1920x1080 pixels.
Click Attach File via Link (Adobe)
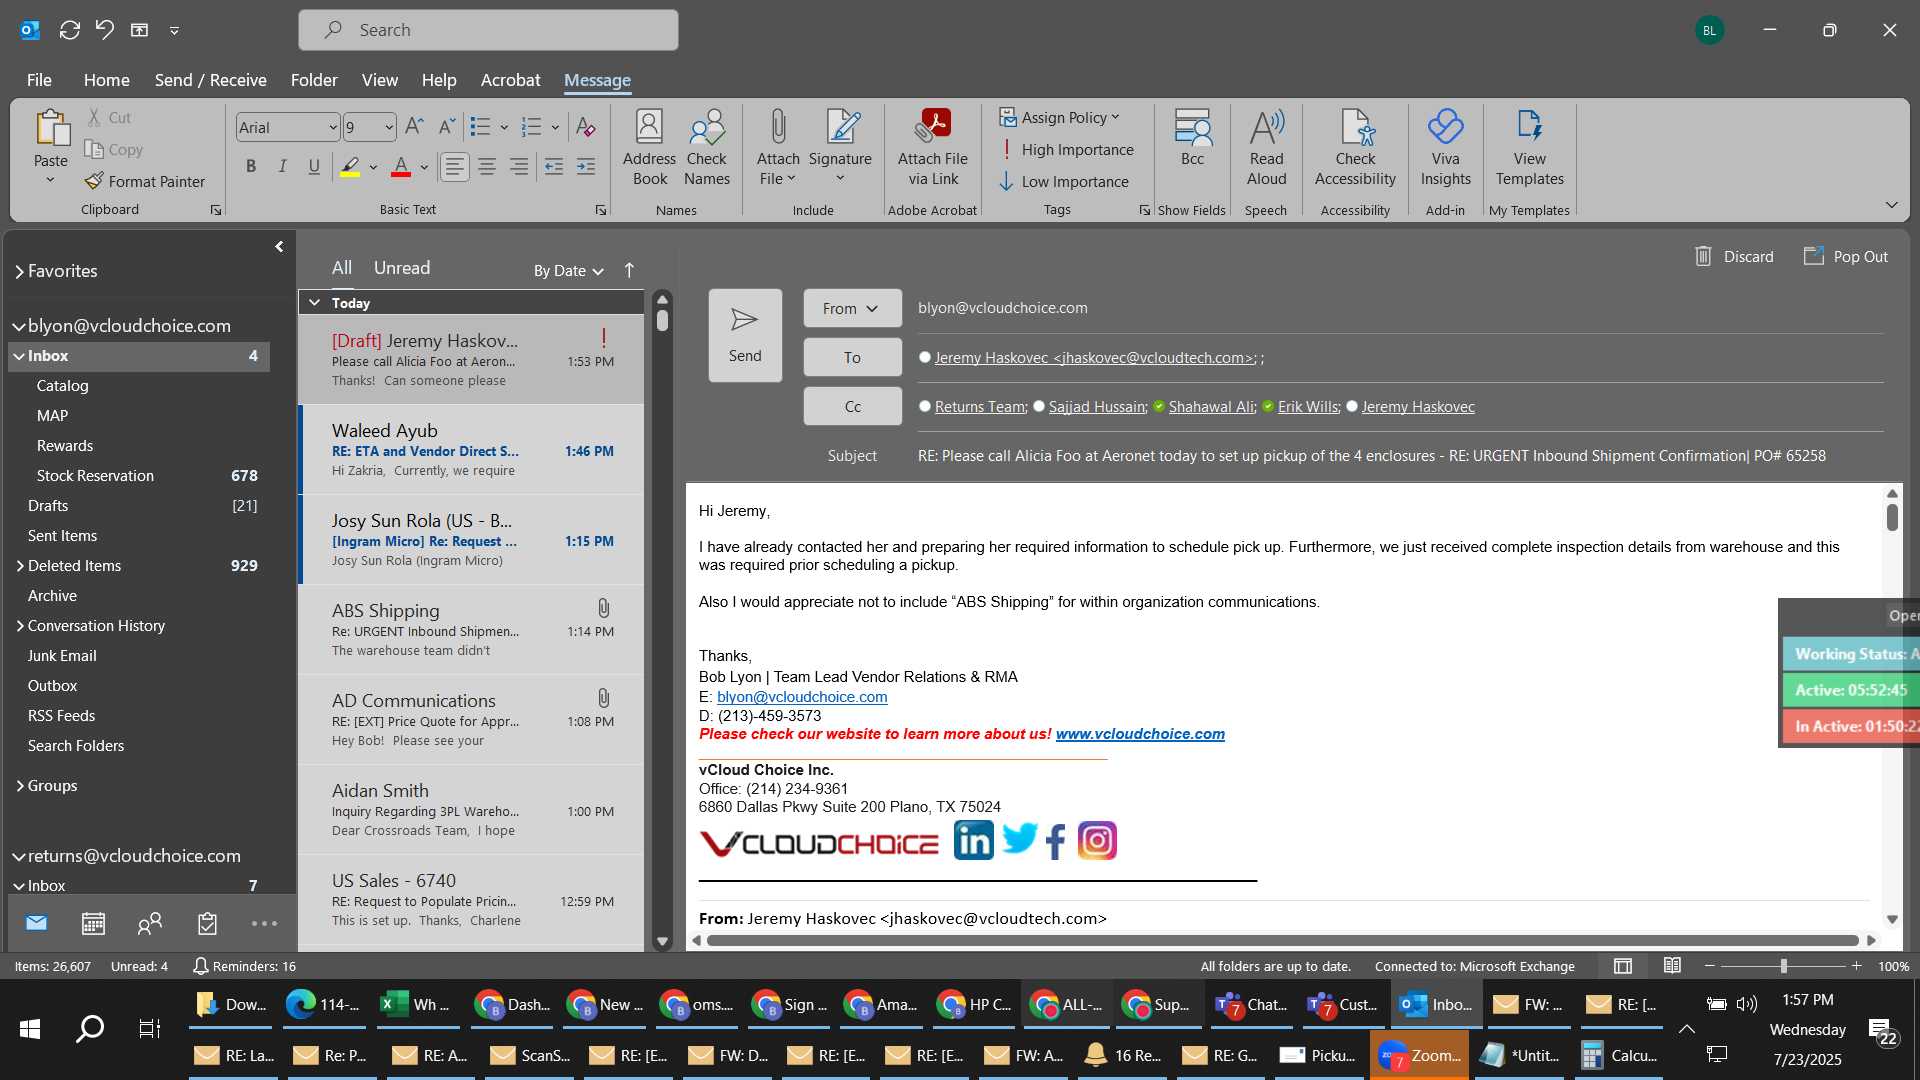[x=933, y=148]
